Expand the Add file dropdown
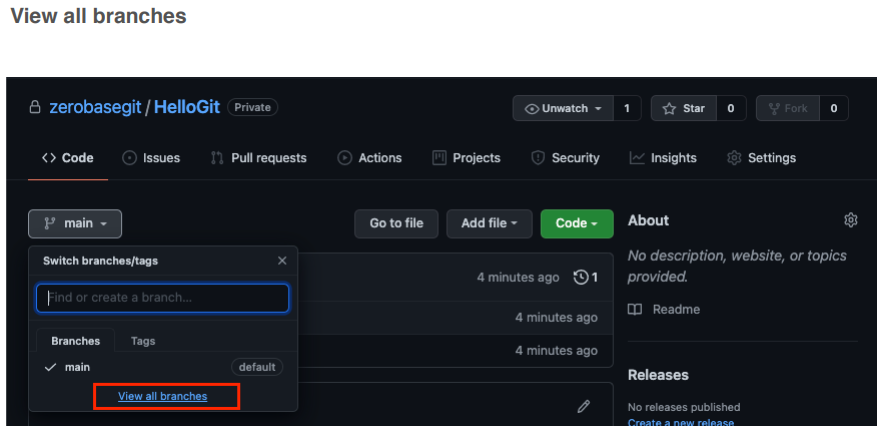The width and height of the screenshot is (881, 426). point(489,224)
